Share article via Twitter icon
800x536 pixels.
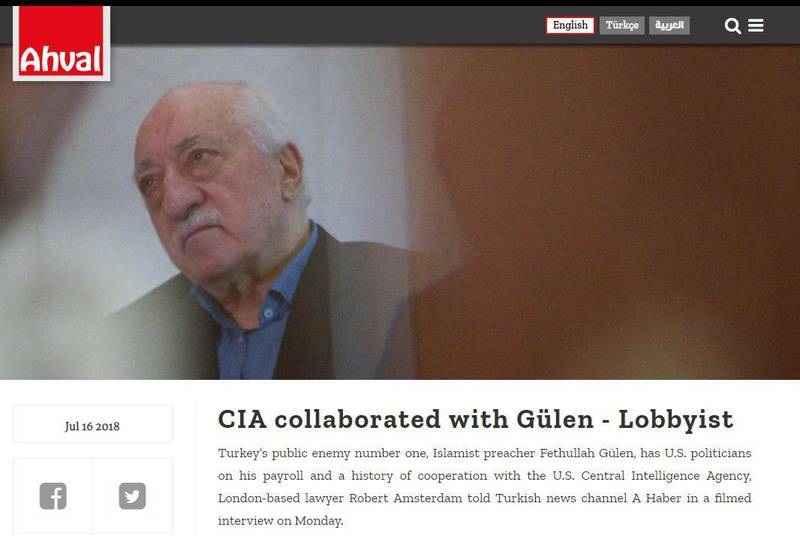tap(132, 496)
